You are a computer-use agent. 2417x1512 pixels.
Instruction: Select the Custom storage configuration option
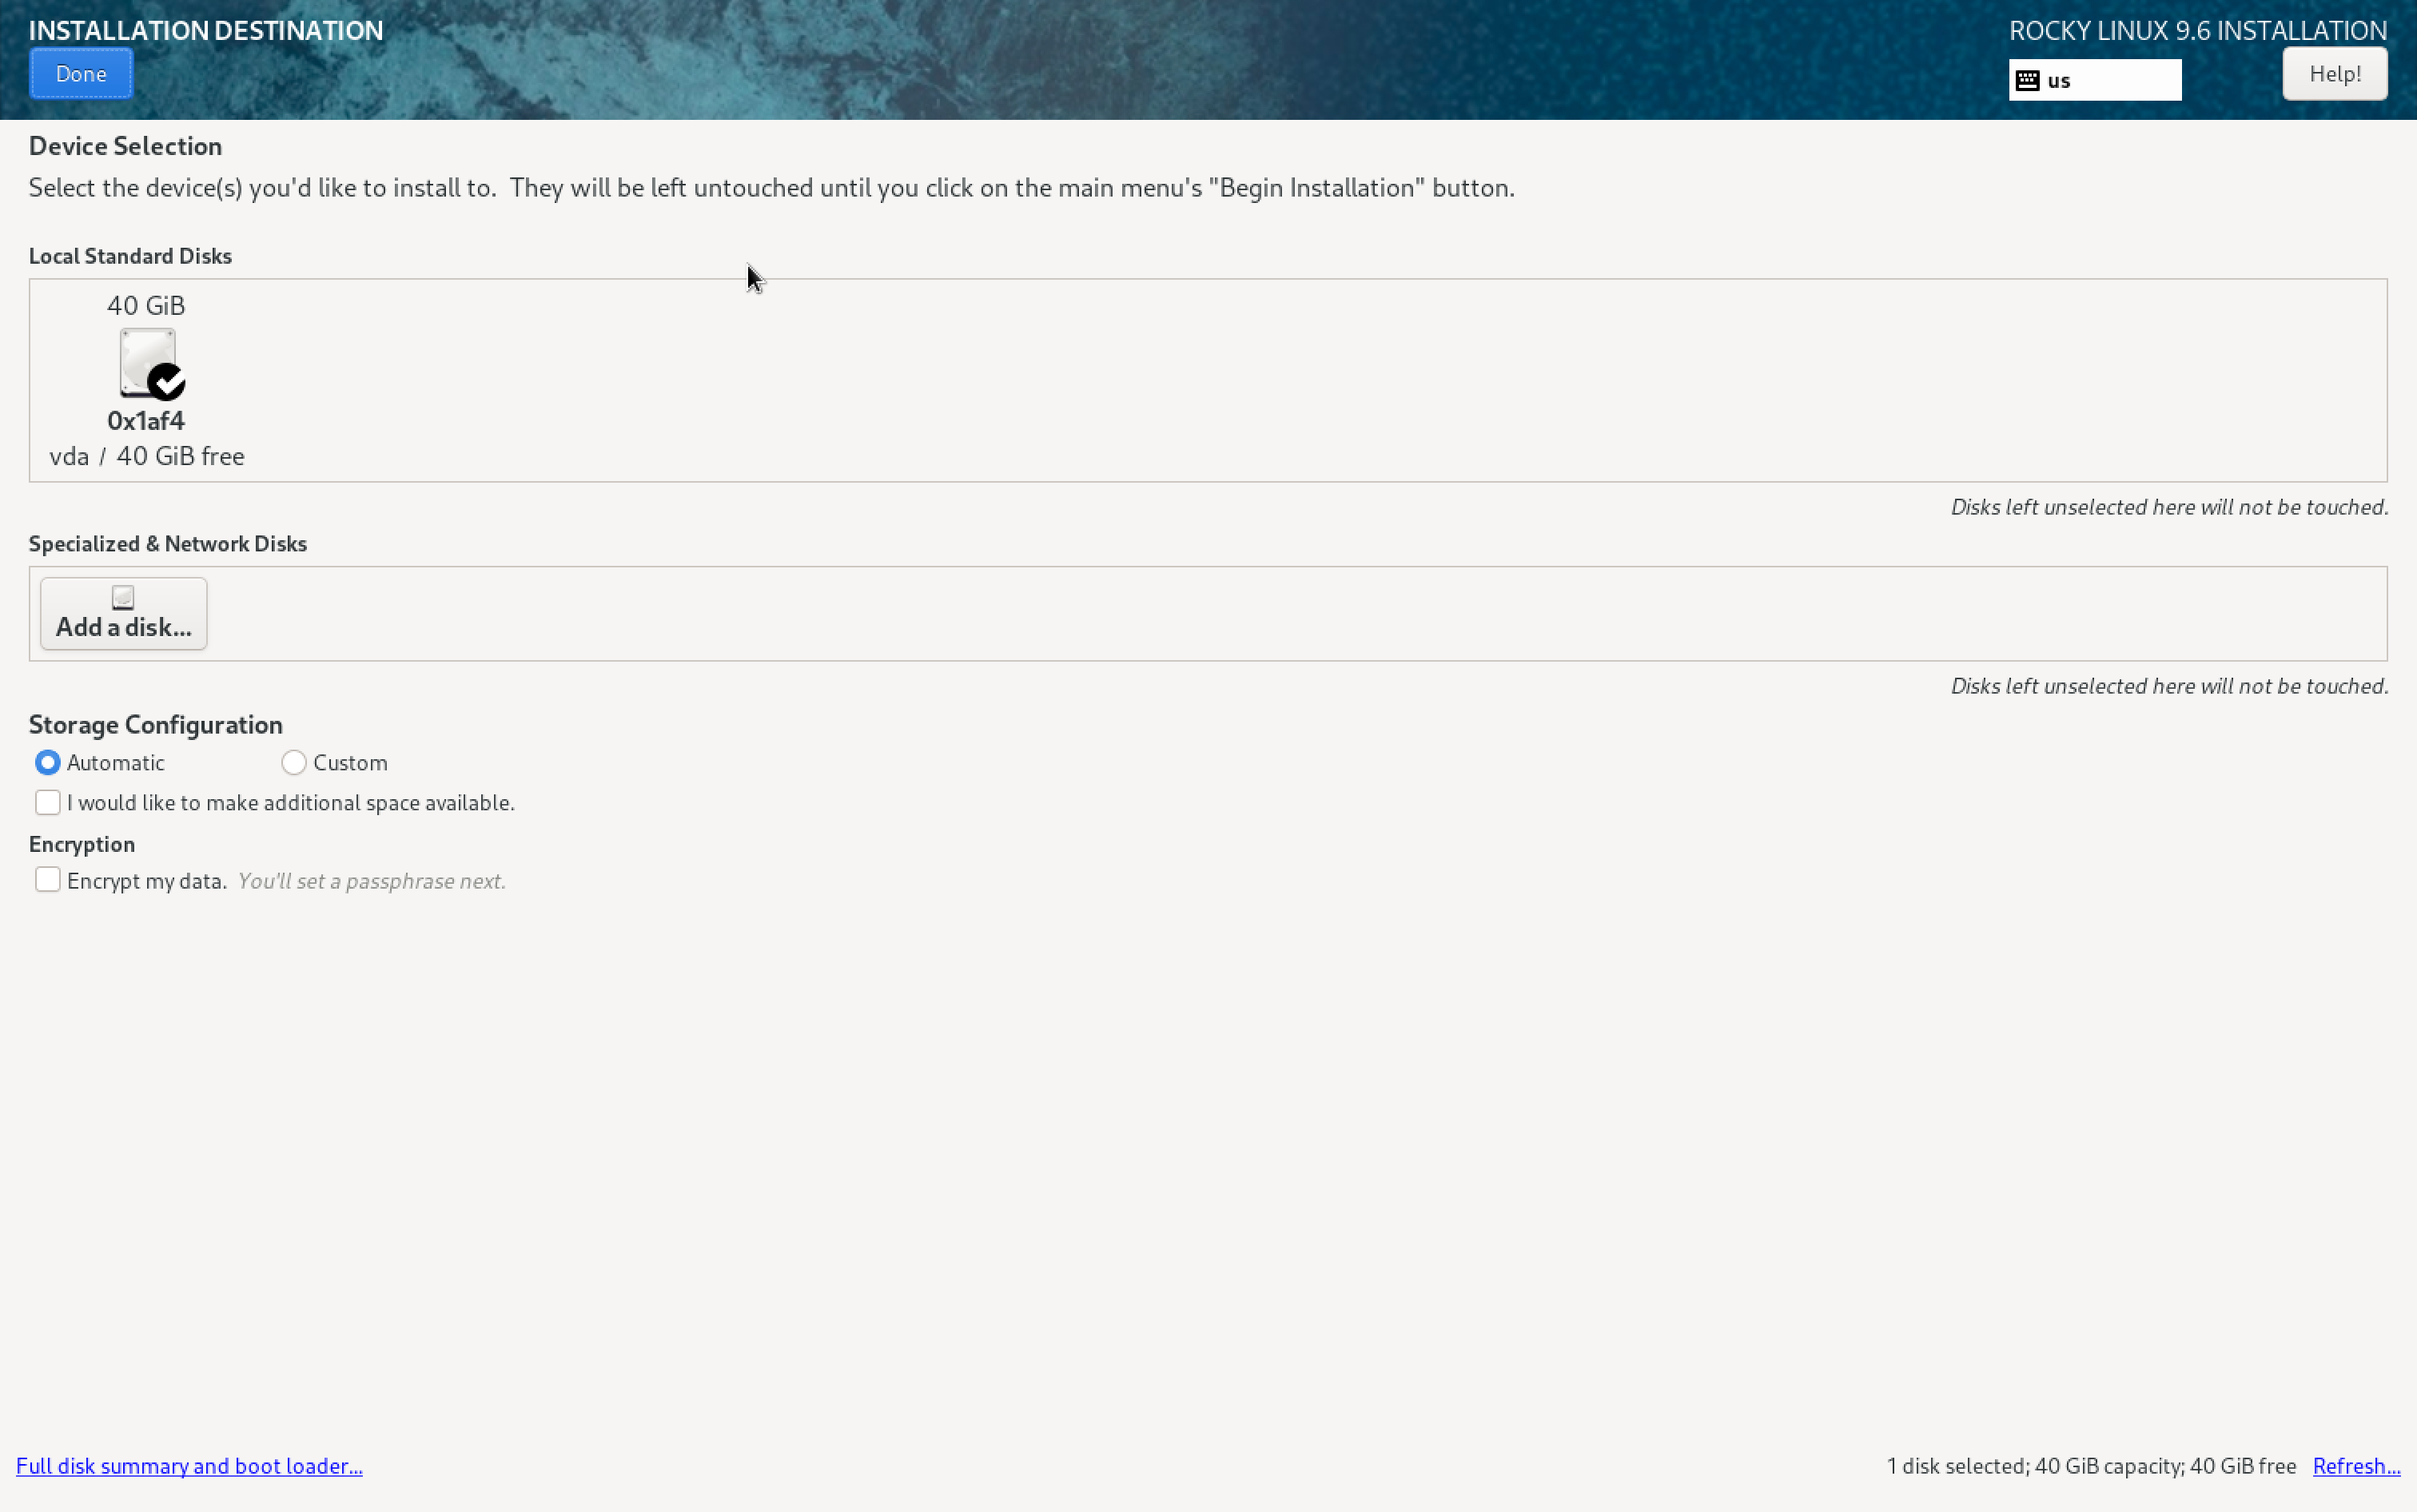(x=293, y=763)
